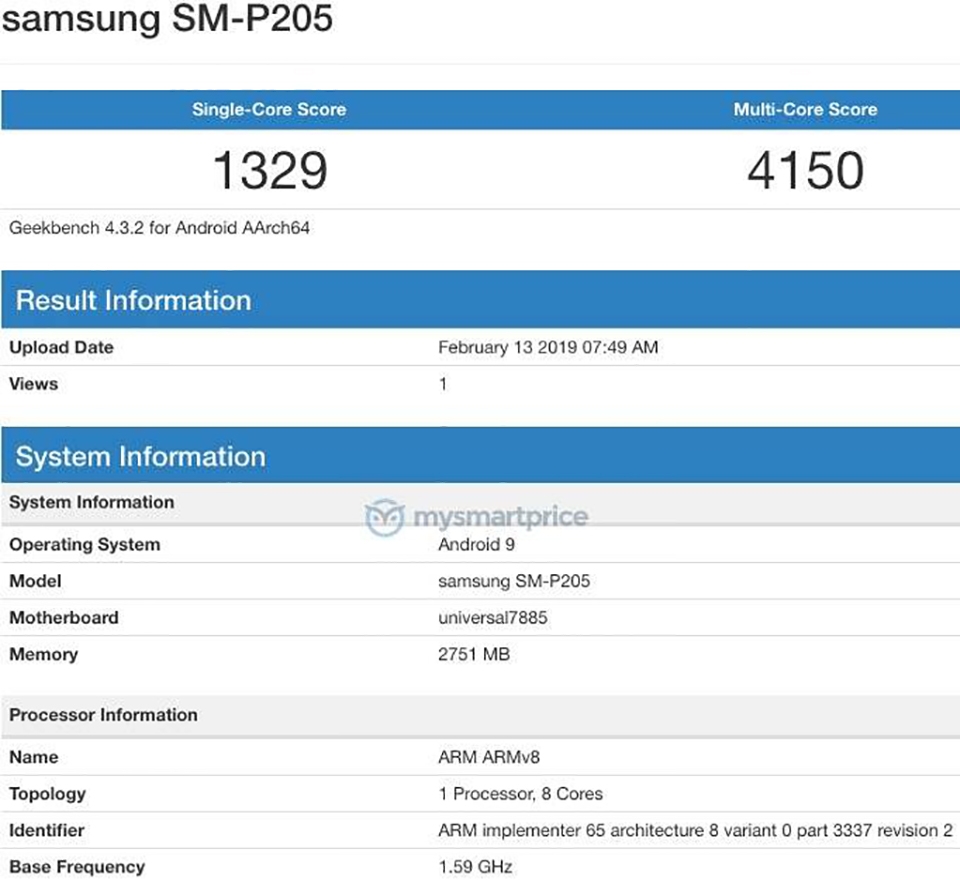Click the single-core value 1329

click(270, 170)
